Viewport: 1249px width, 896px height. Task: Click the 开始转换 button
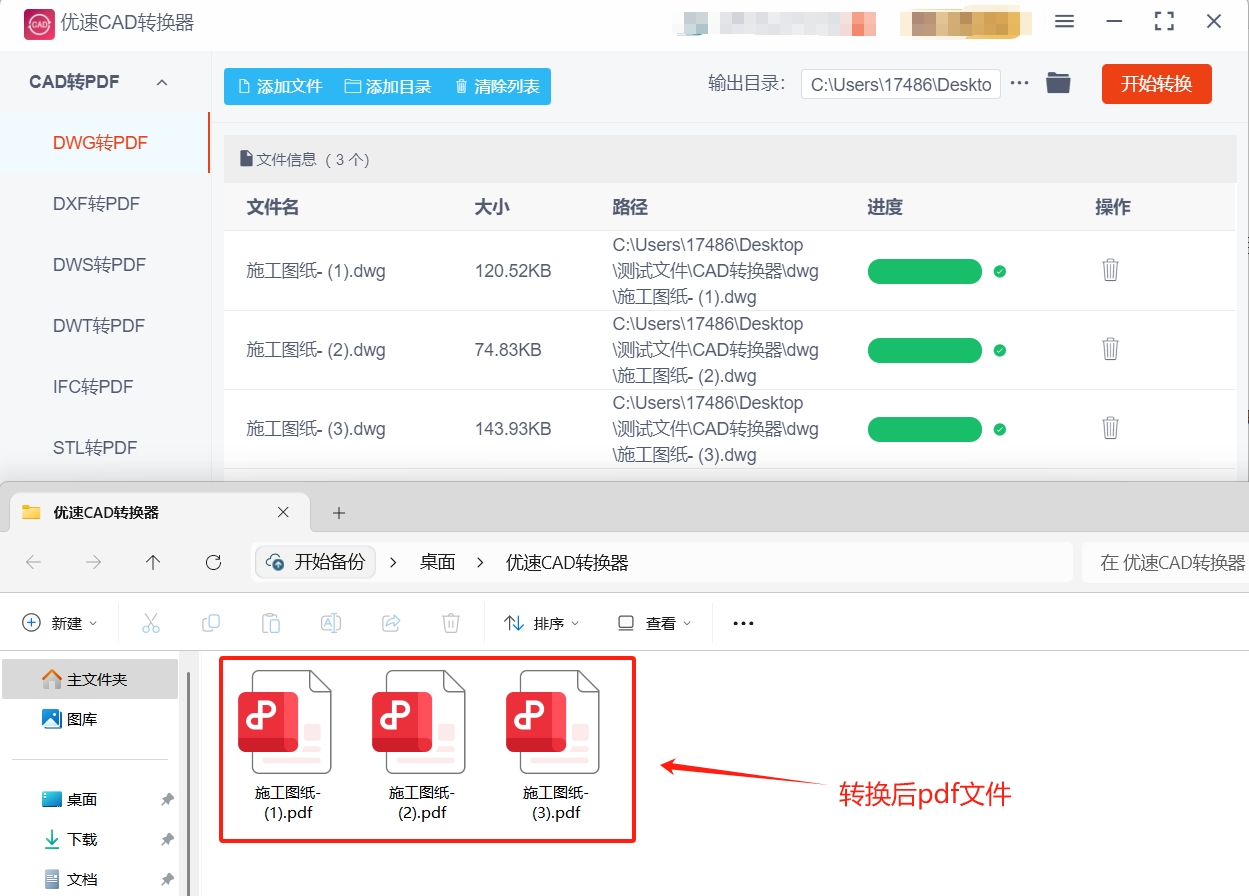point(1156,84)
